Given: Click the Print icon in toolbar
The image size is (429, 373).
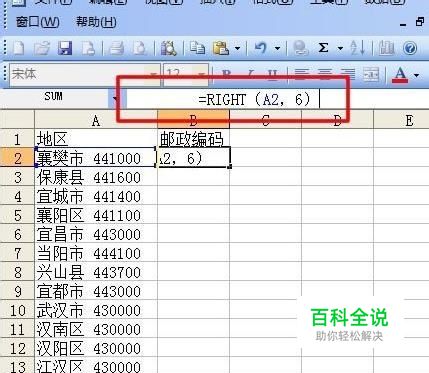Looking at the screenshot, I should (116, 48).
